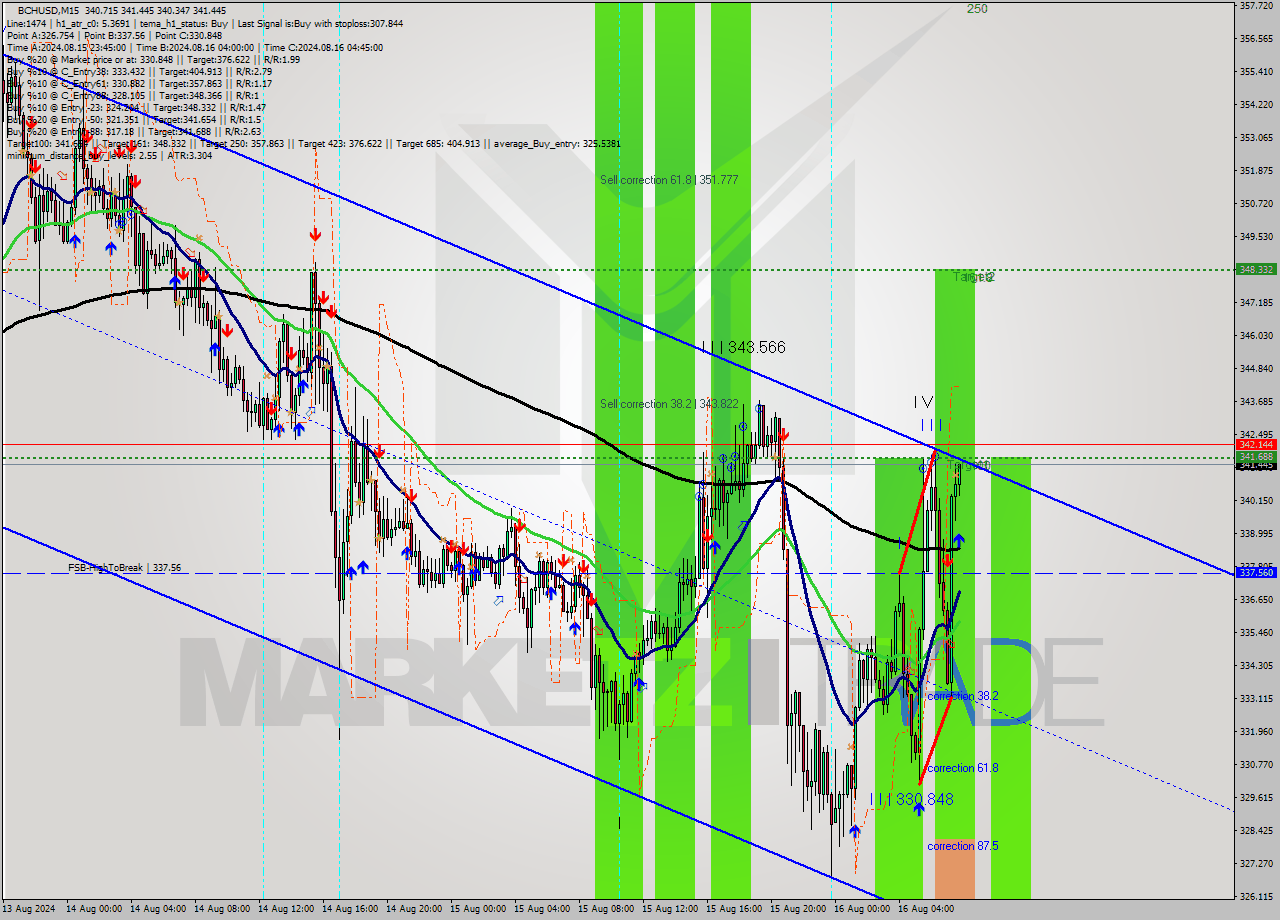
Task: Select the 'correction 87.5' label
Action: coord(962,846)
